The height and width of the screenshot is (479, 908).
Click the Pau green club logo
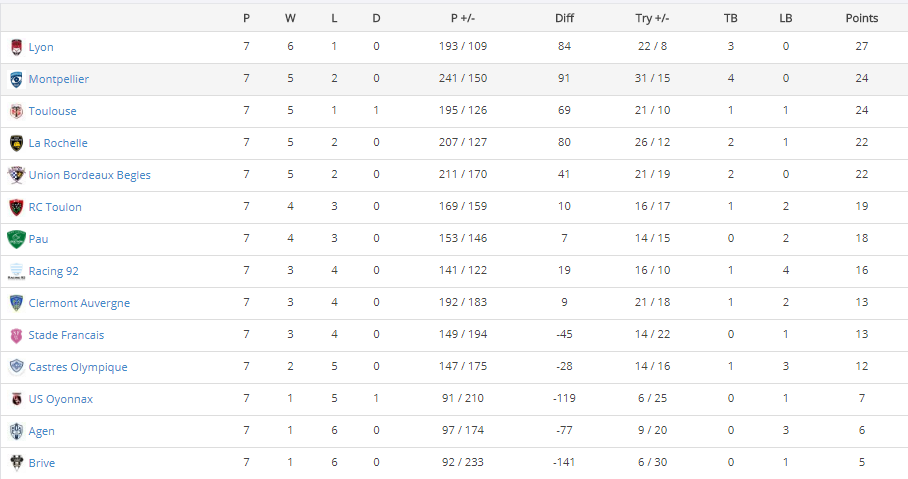(16, 239)
